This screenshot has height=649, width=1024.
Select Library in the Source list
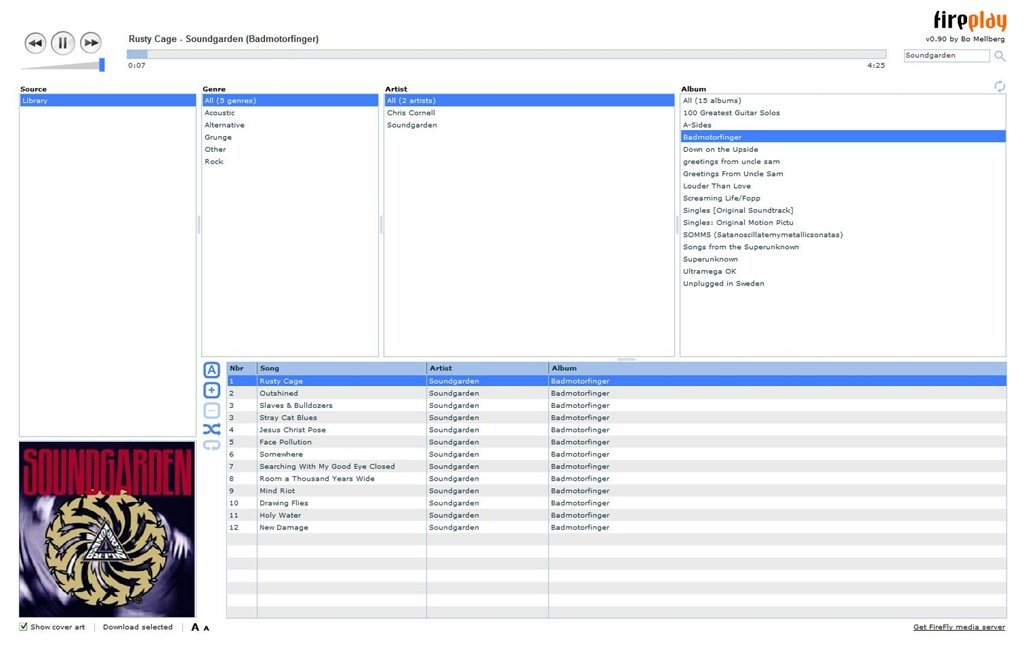coord(108,101)
